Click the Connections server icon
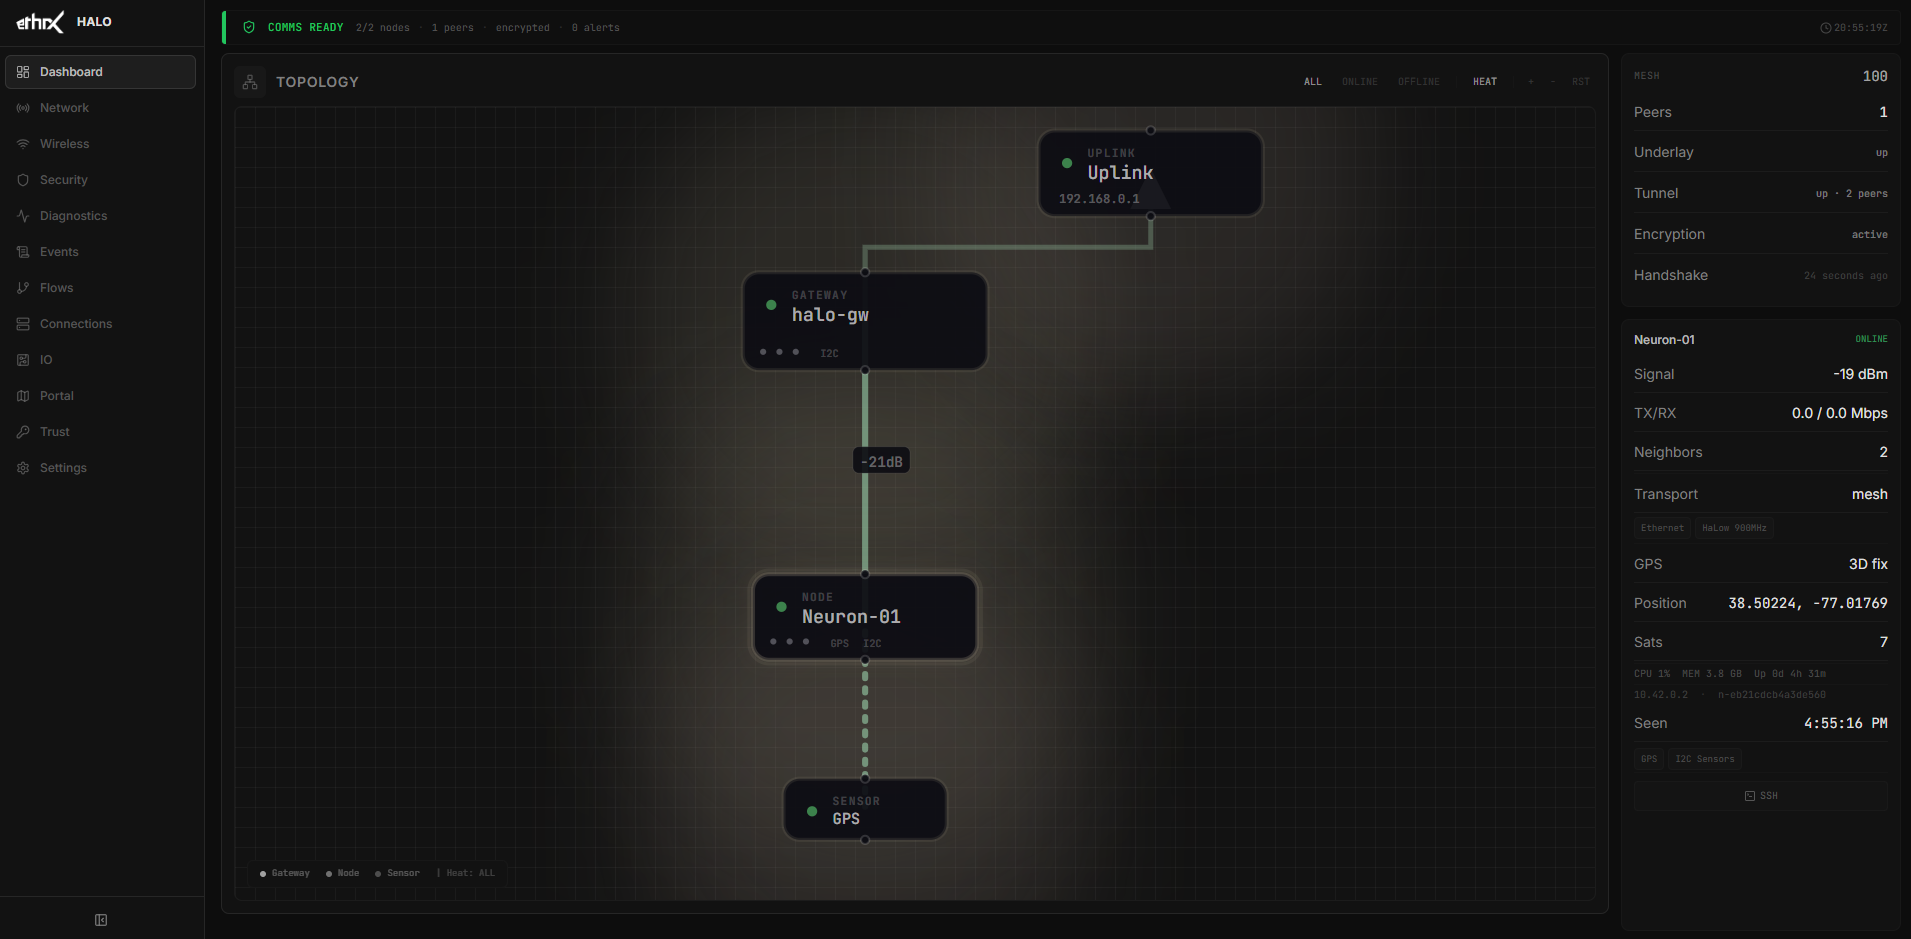1911x939 pixels. click(x=23, y=324)
